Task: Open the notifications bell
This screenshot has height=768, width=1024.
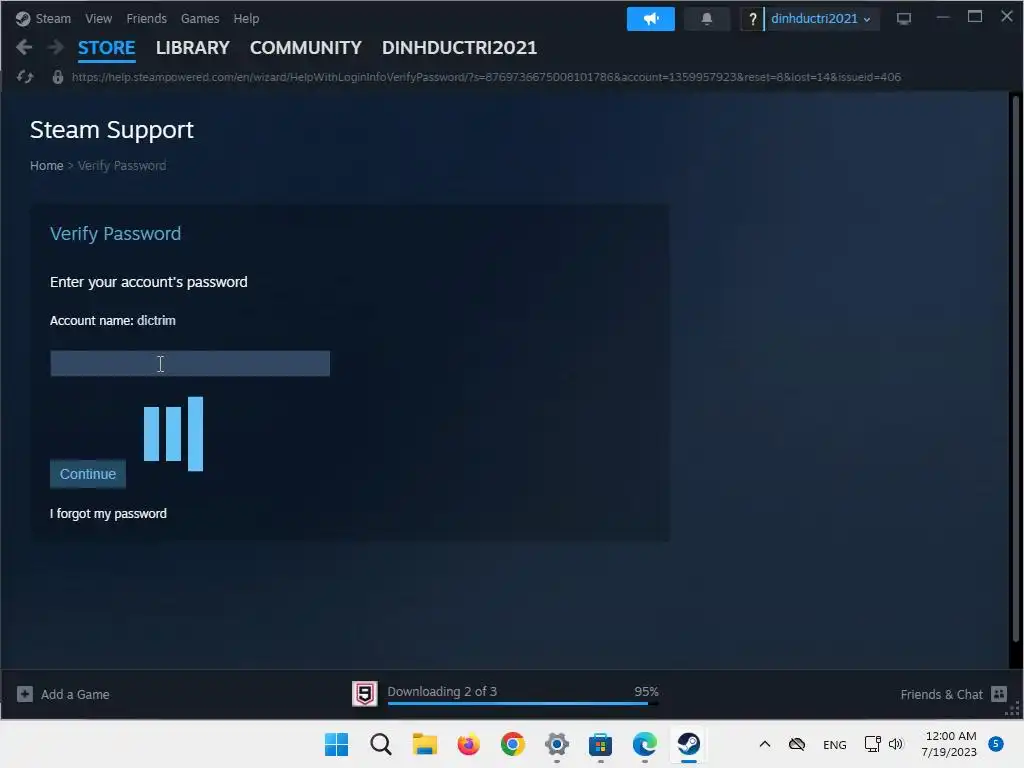Action: tap(707, 19)
